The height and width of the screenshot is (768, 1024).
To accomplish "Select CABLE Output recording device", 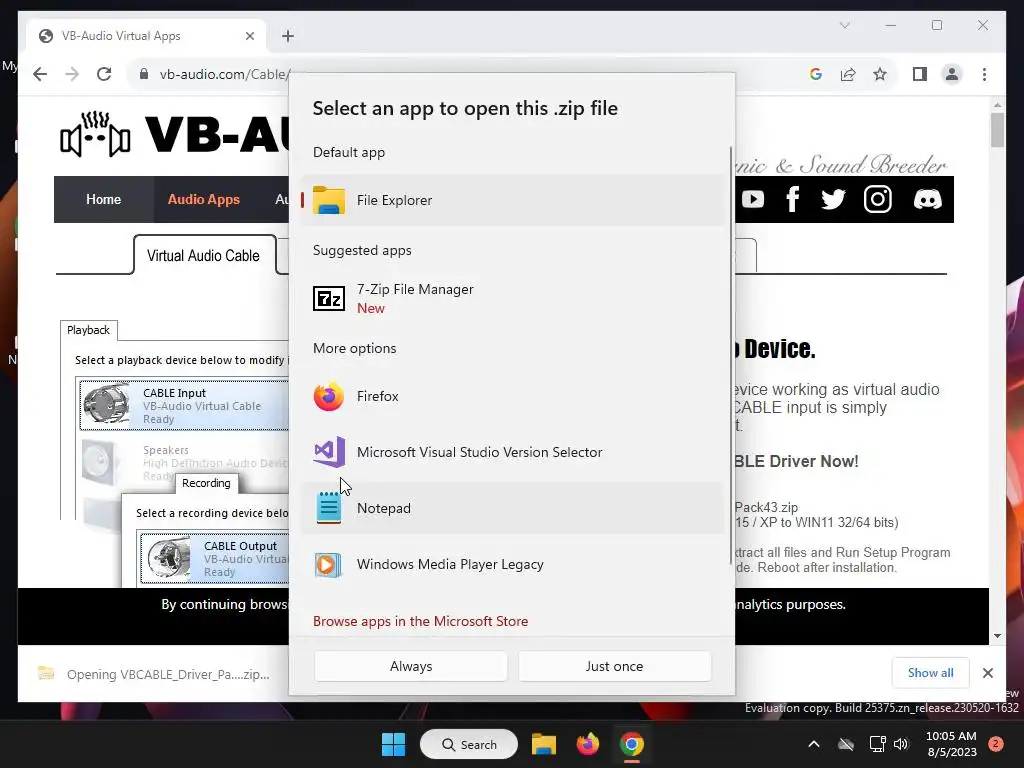I will pyautogui.click(x=214, y=558).
